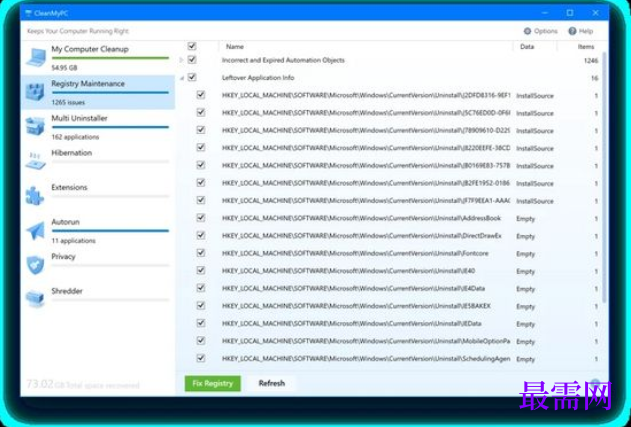Image resolution: width=631 pixels, height=427 pixels.
Task: Uncheck the MobileOptionPa registry entry
Action: click(201, 341)
